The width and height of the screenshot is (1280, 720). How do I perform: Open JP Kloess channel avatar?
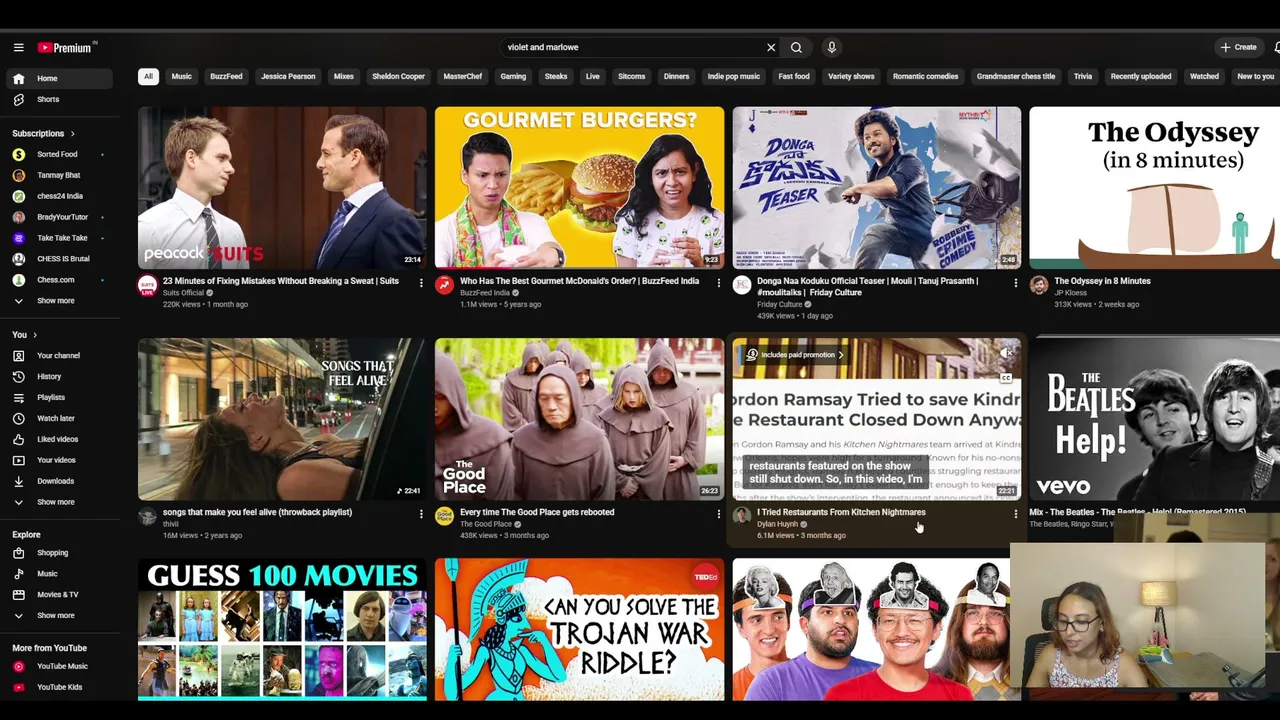pos(1039,285)
